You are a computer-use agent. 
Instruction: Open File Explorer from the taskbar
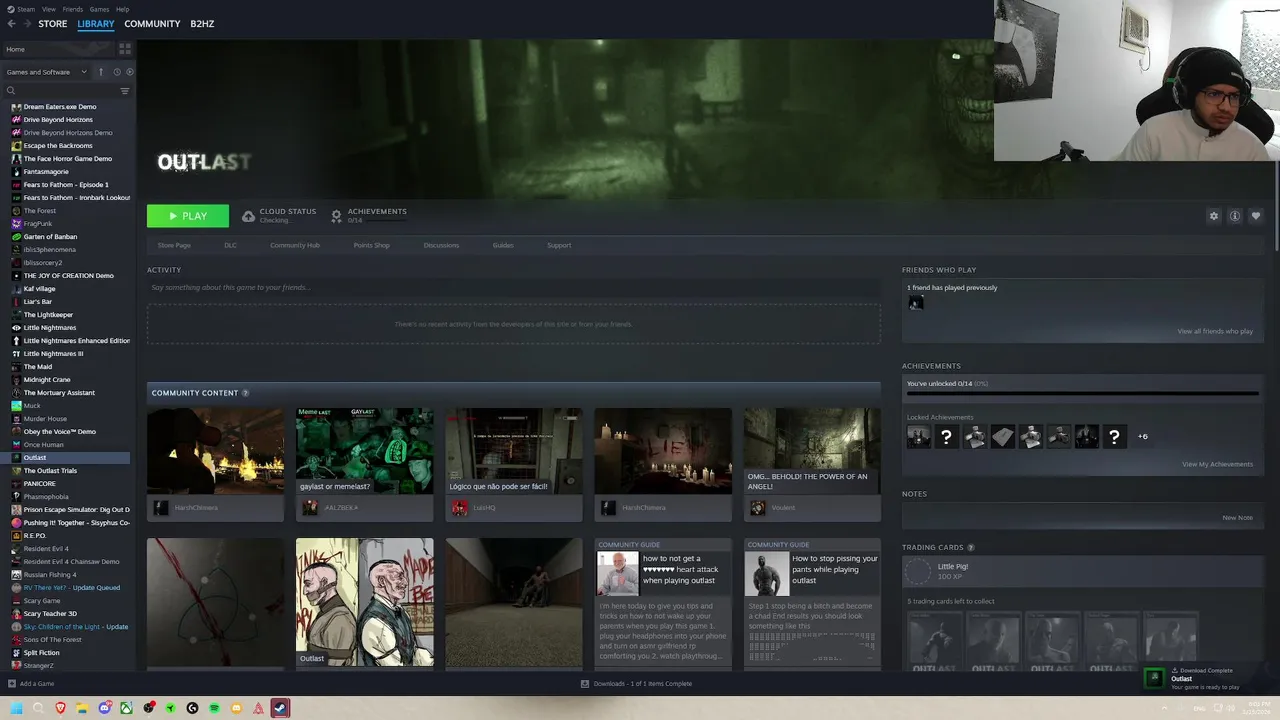click(x=82, y=708)
